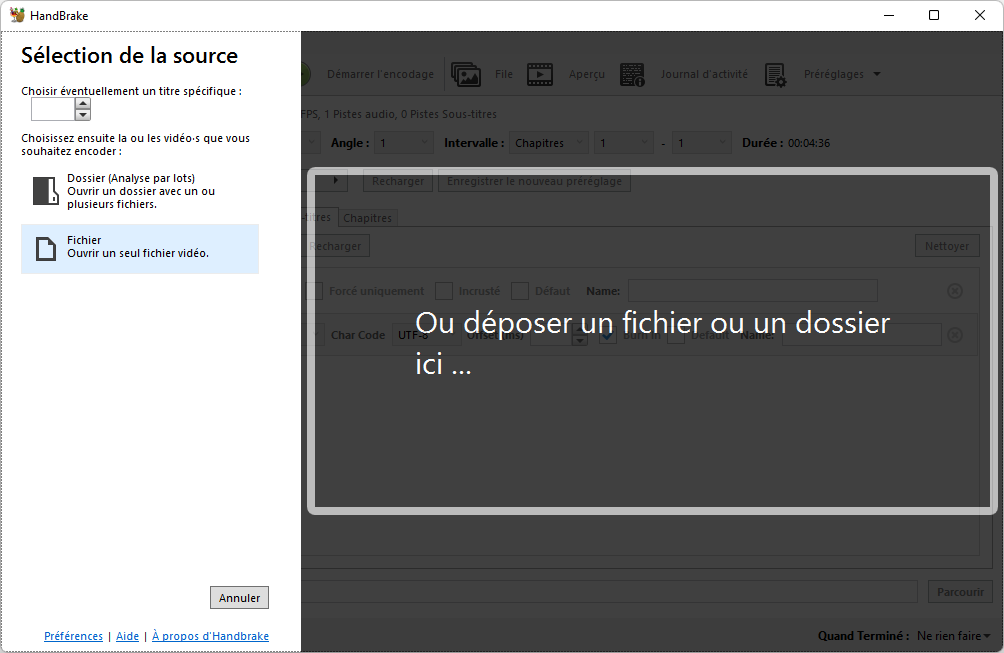Decrease the specific title number
1004x653 pixels.
coord(83,115)
